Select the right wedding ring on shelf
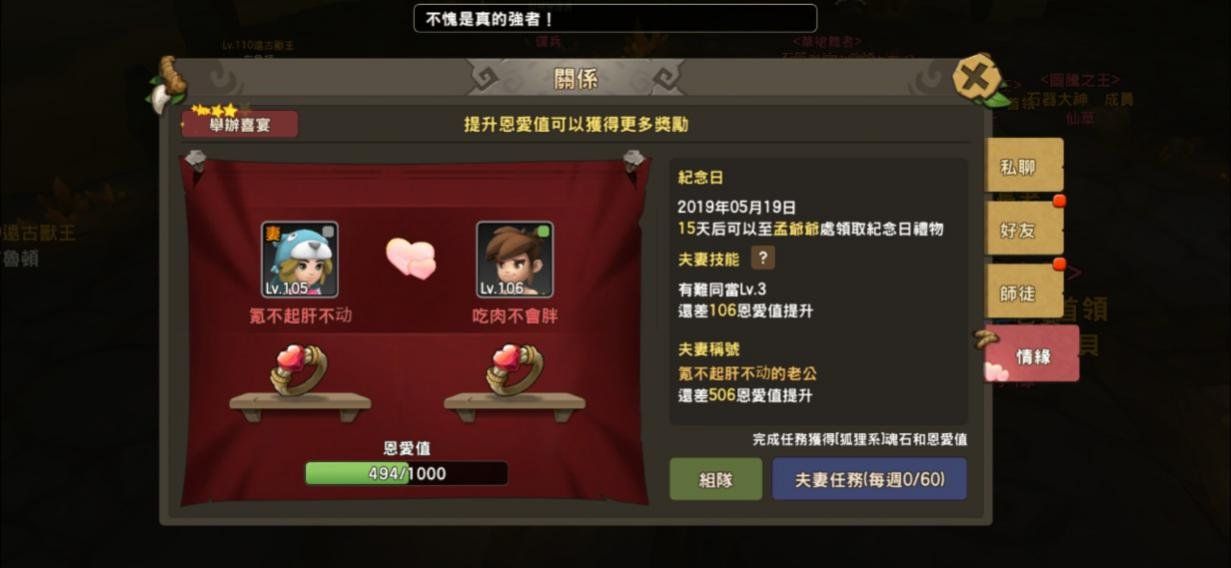Image resolution: width=1231 pixels, height=568 pixels. coord(515,371)
